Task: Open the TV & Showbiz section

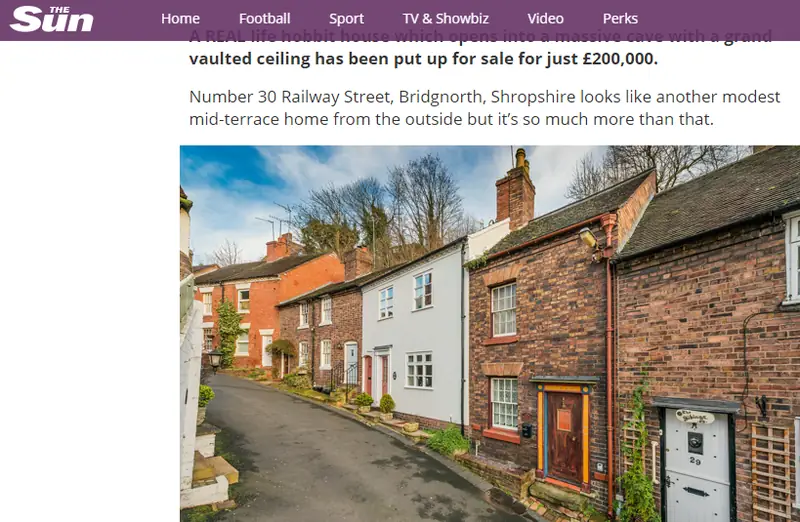Action: [x=445, y=19]
